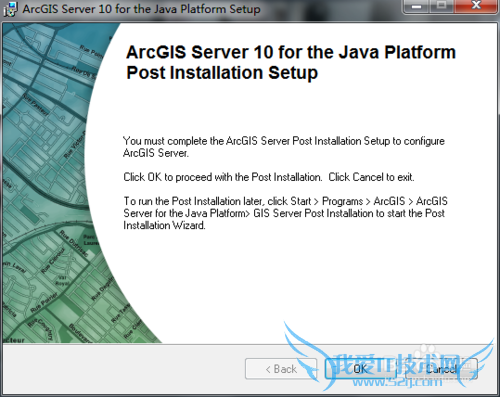Screen dimensions: 500x397
Task: Click the maximize window button
Action: click(x=442, y=6)
